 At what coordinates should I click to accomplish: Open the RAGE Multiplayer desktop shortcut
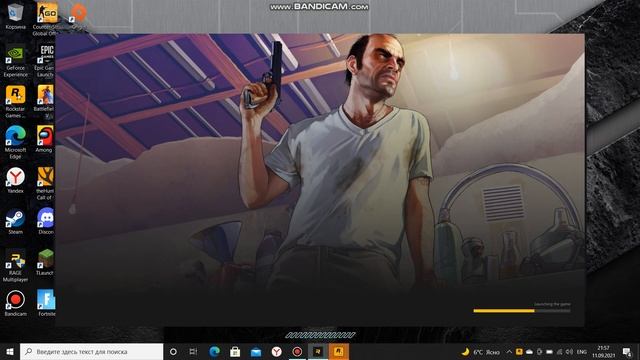(16, 265)
